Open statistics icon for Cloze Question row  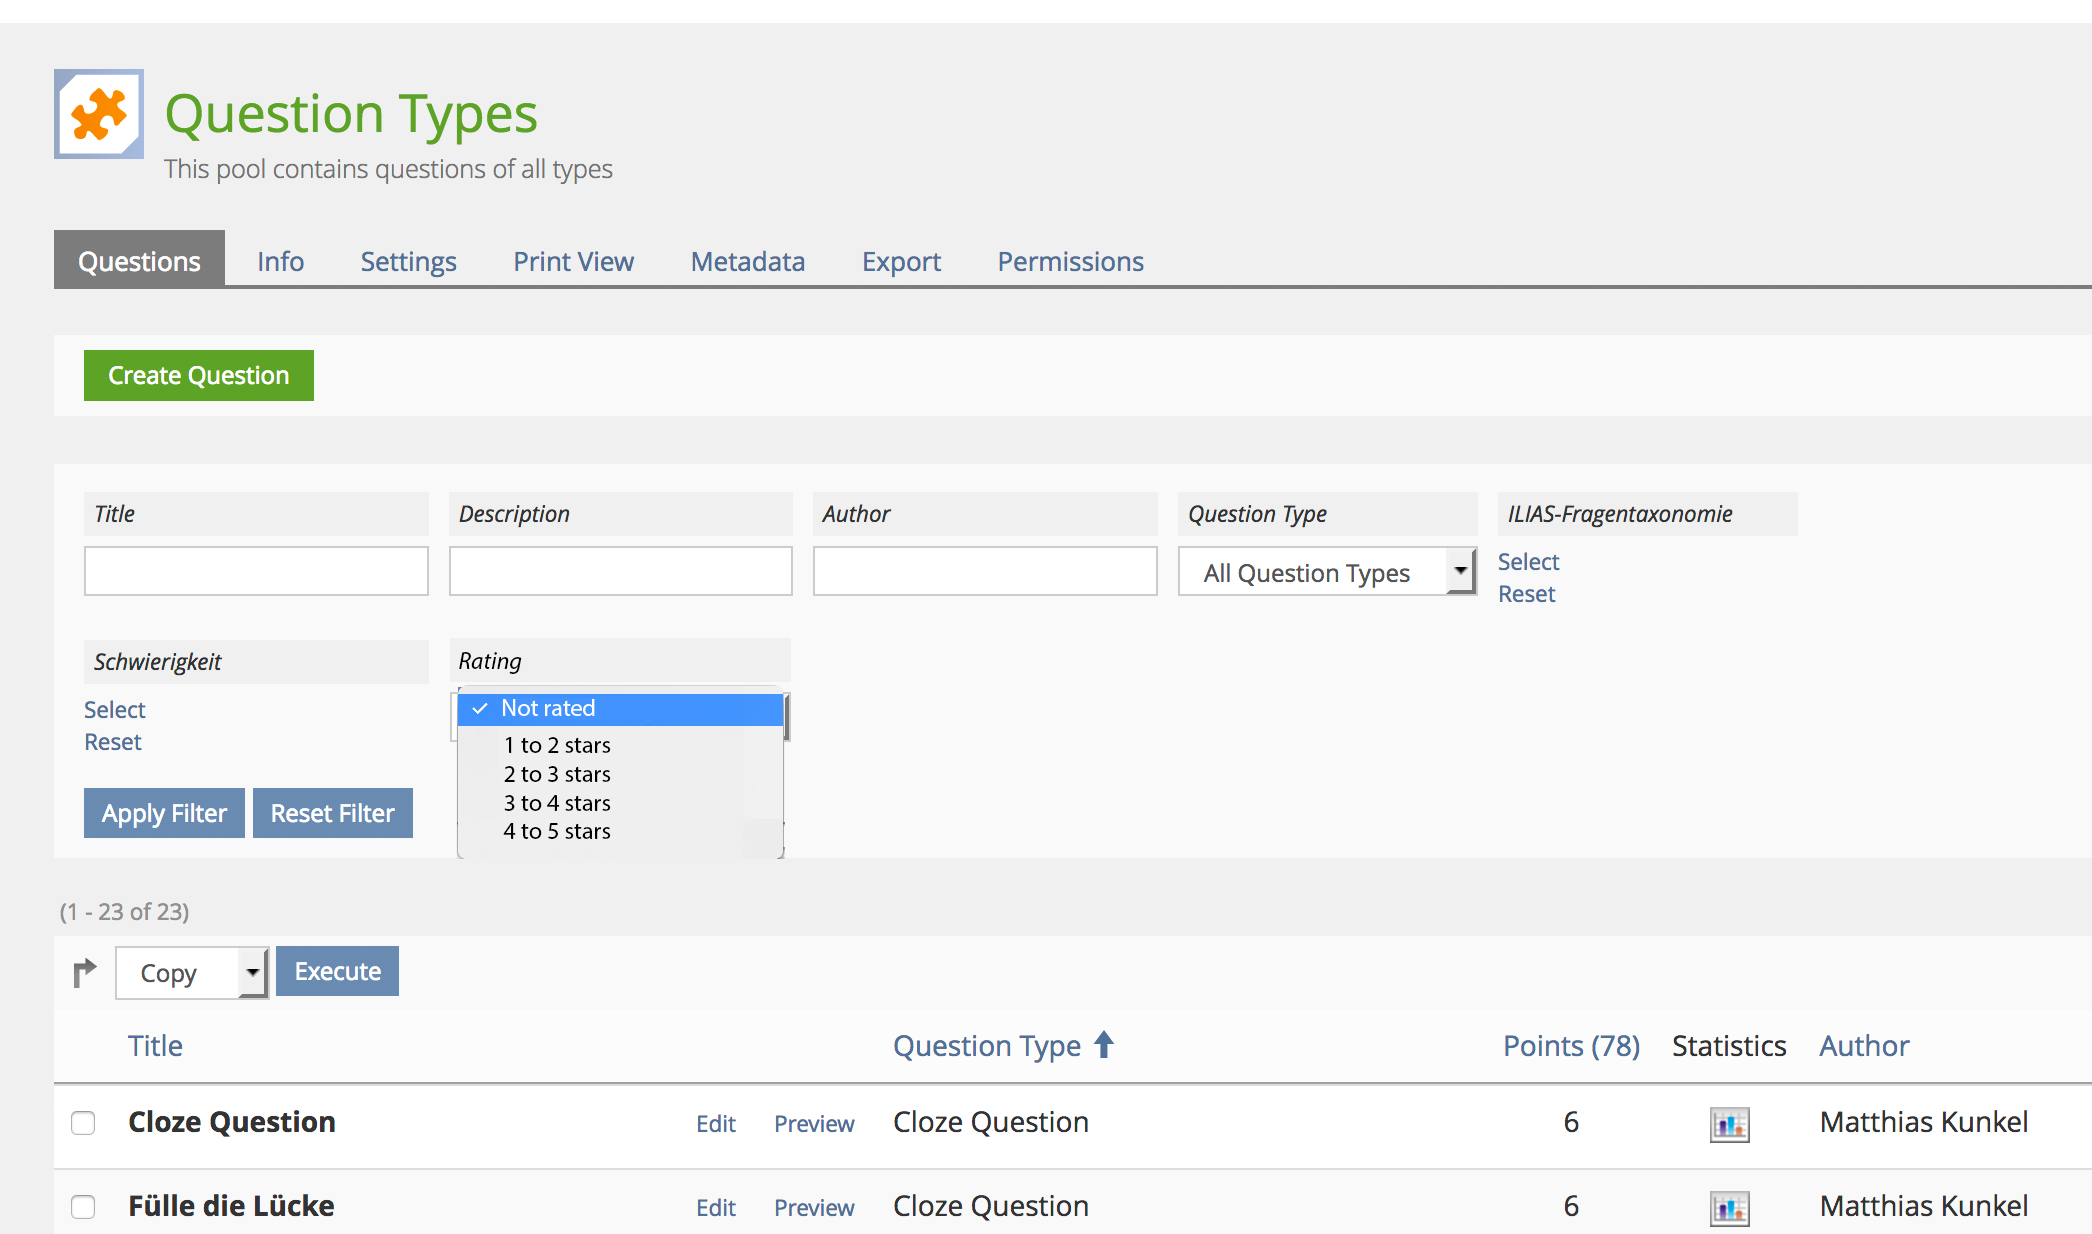pyautogui.click(x=1729, y=1124)
